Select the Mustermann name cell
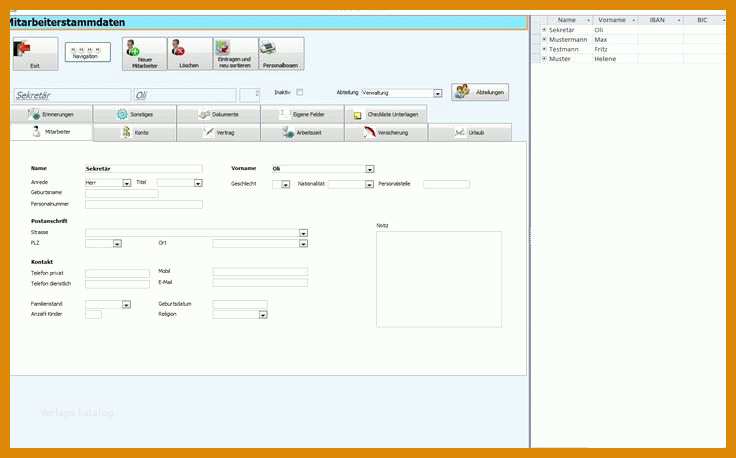 570,40
